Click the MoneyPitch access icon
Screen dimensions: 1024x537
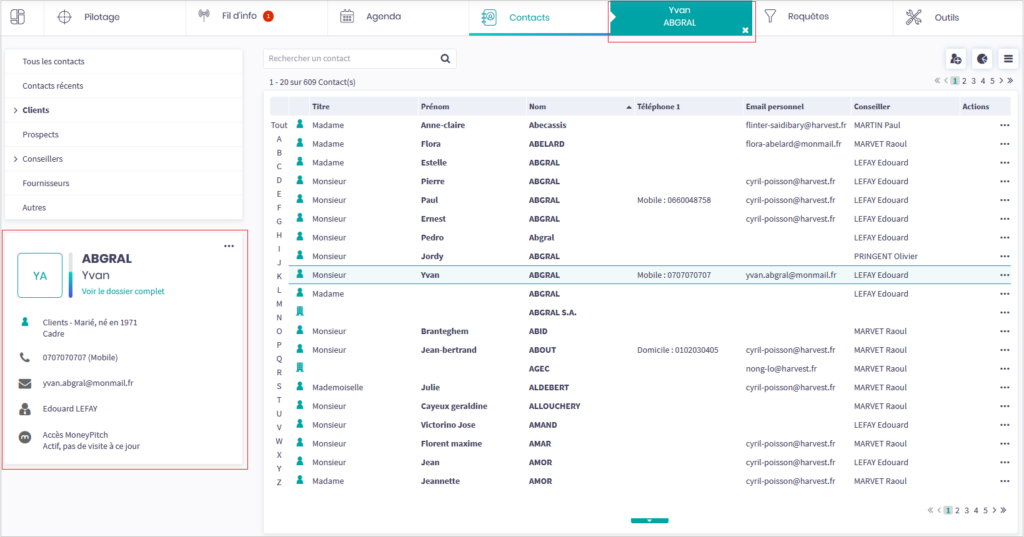pyautogui.click(x=25, y=438)
